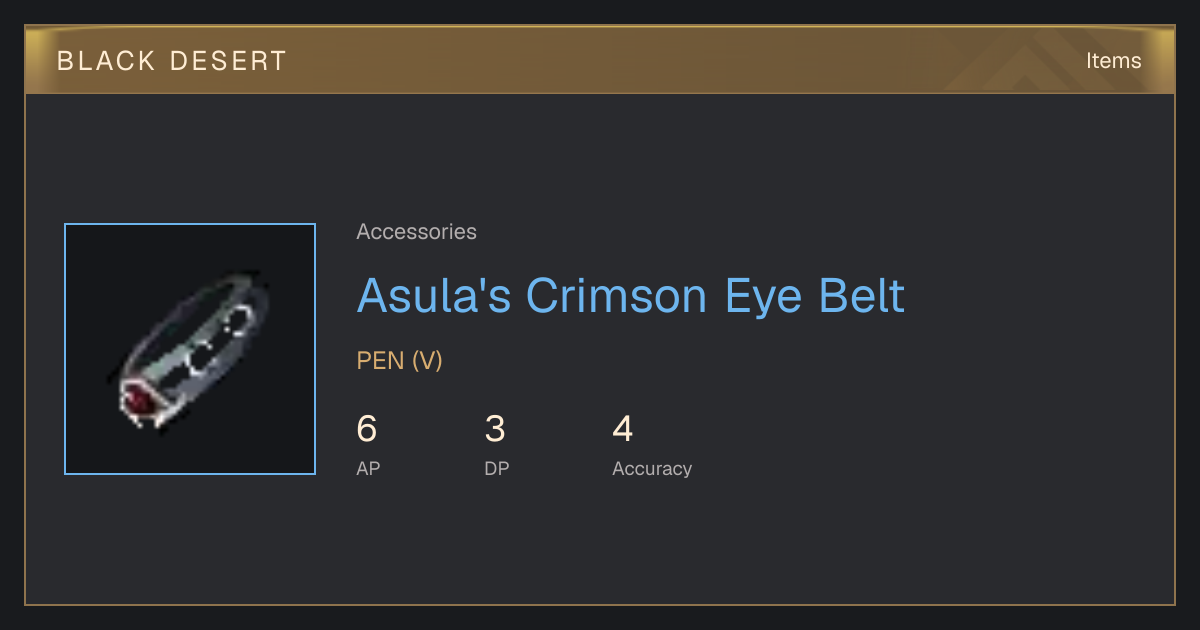
Task: Click the Accuracy value 4
Action: (623, 429)
